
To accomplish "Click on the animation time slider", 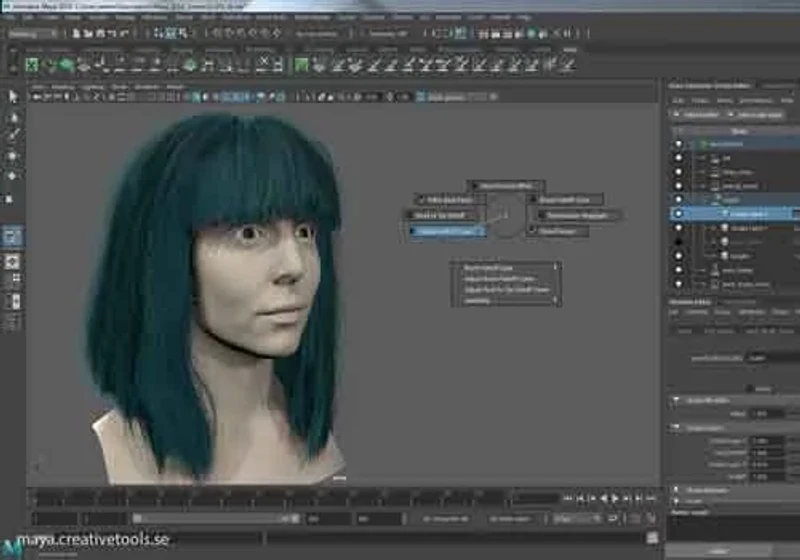I will (270, 498).
